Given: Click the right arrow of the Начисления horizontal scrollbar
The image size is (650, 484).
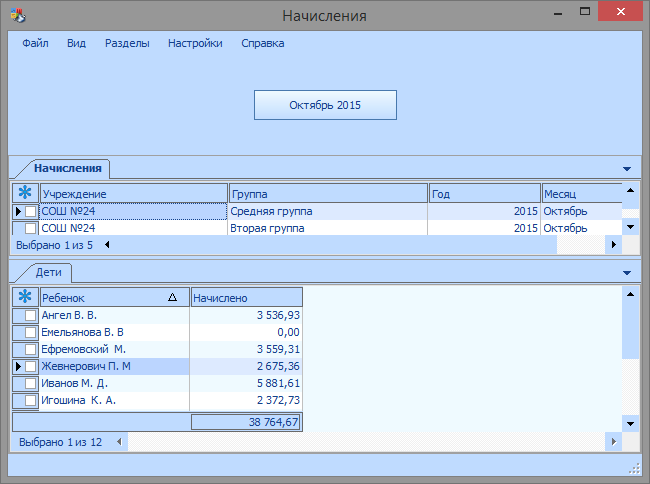Looking at the screenshot, I should 614,245.
